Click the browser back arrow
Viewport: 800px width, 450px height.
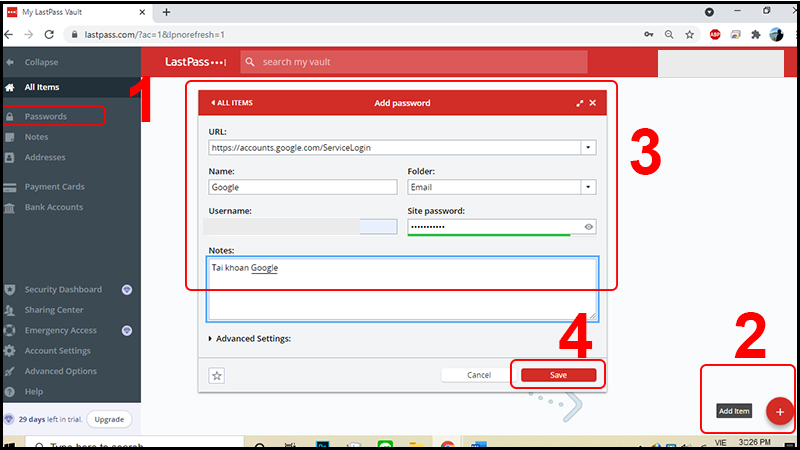(9, 35)
